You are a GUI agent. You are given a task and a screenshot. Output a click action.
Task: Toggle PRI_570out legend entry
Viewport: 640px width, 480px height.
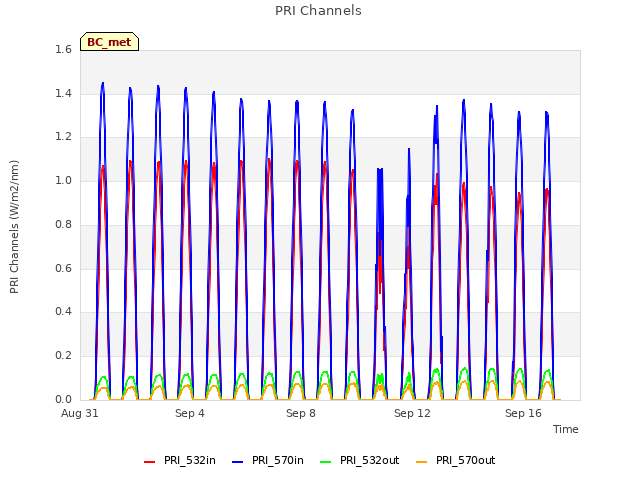pos(456,460)
